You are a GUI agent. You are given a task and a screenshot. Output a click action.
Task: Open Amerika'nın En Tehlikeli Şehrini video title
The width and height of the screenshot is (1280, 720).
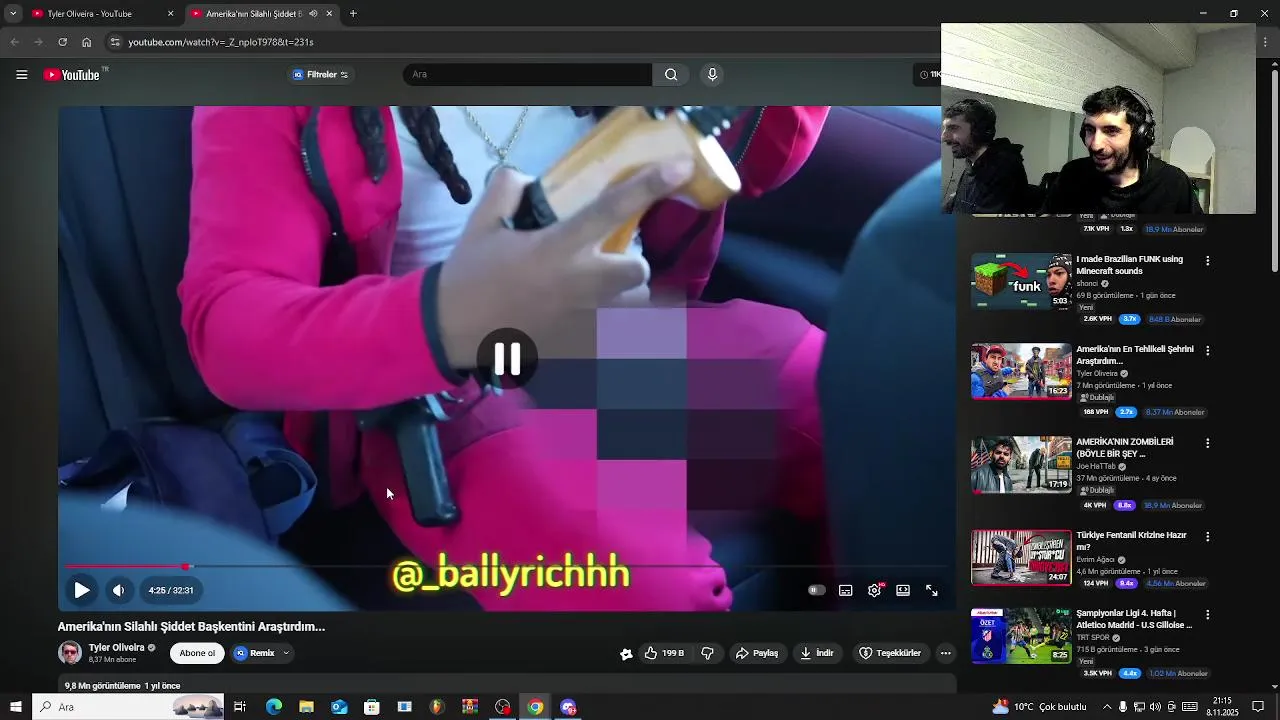click(1135, 355)
